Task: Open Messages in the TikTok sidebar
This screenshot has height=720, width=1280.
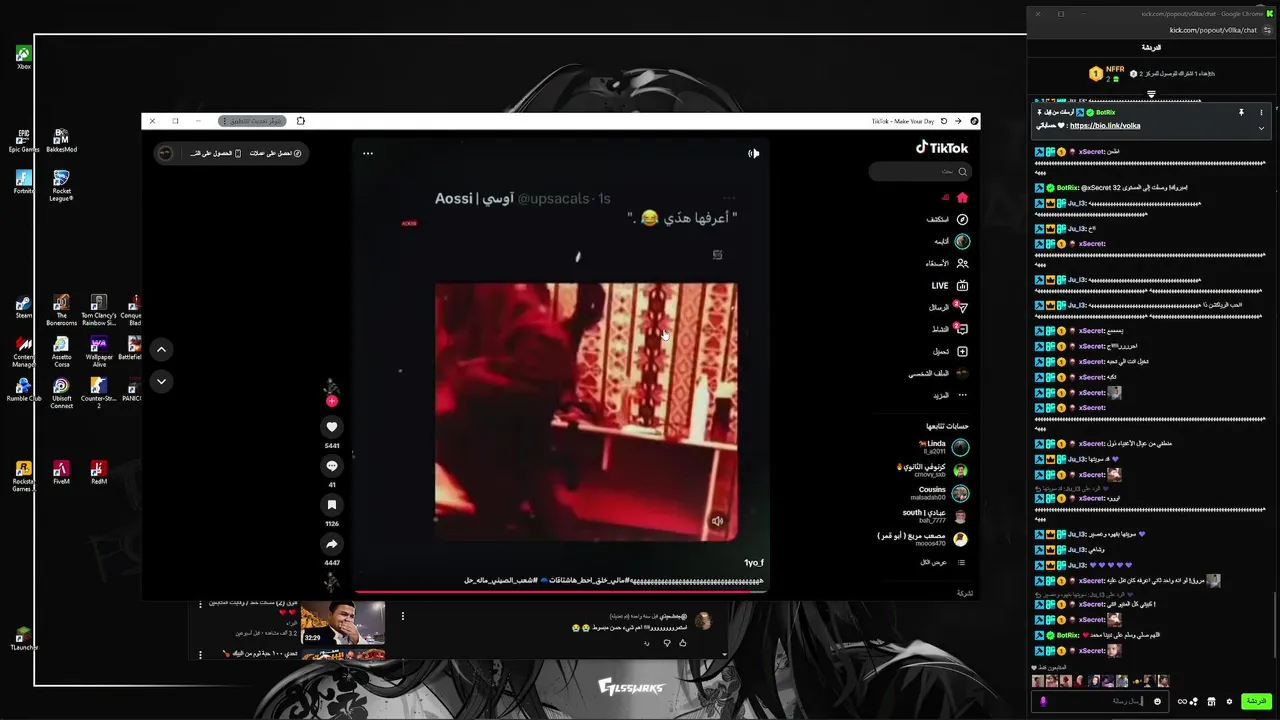Action: (962, 307)
